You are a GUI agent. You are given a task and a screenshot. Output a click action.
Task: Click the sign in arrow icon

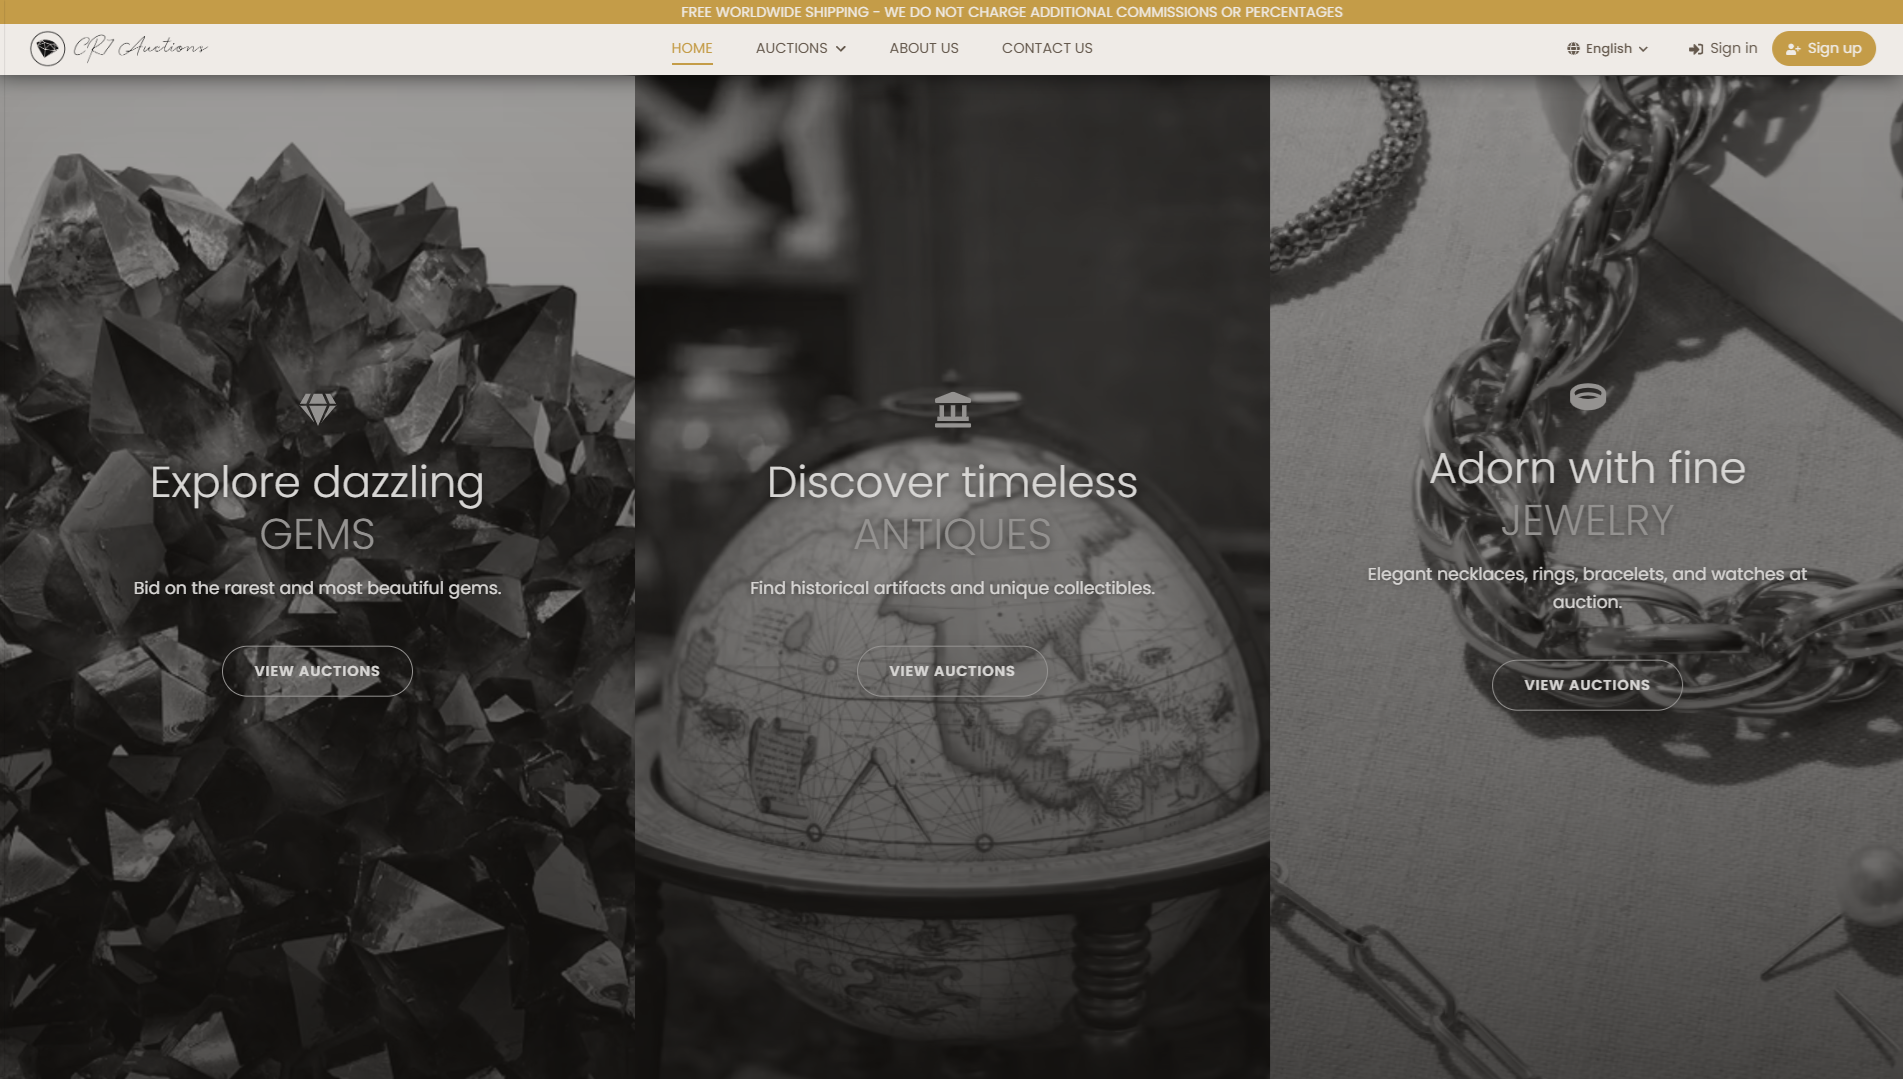coord(1696,49)
